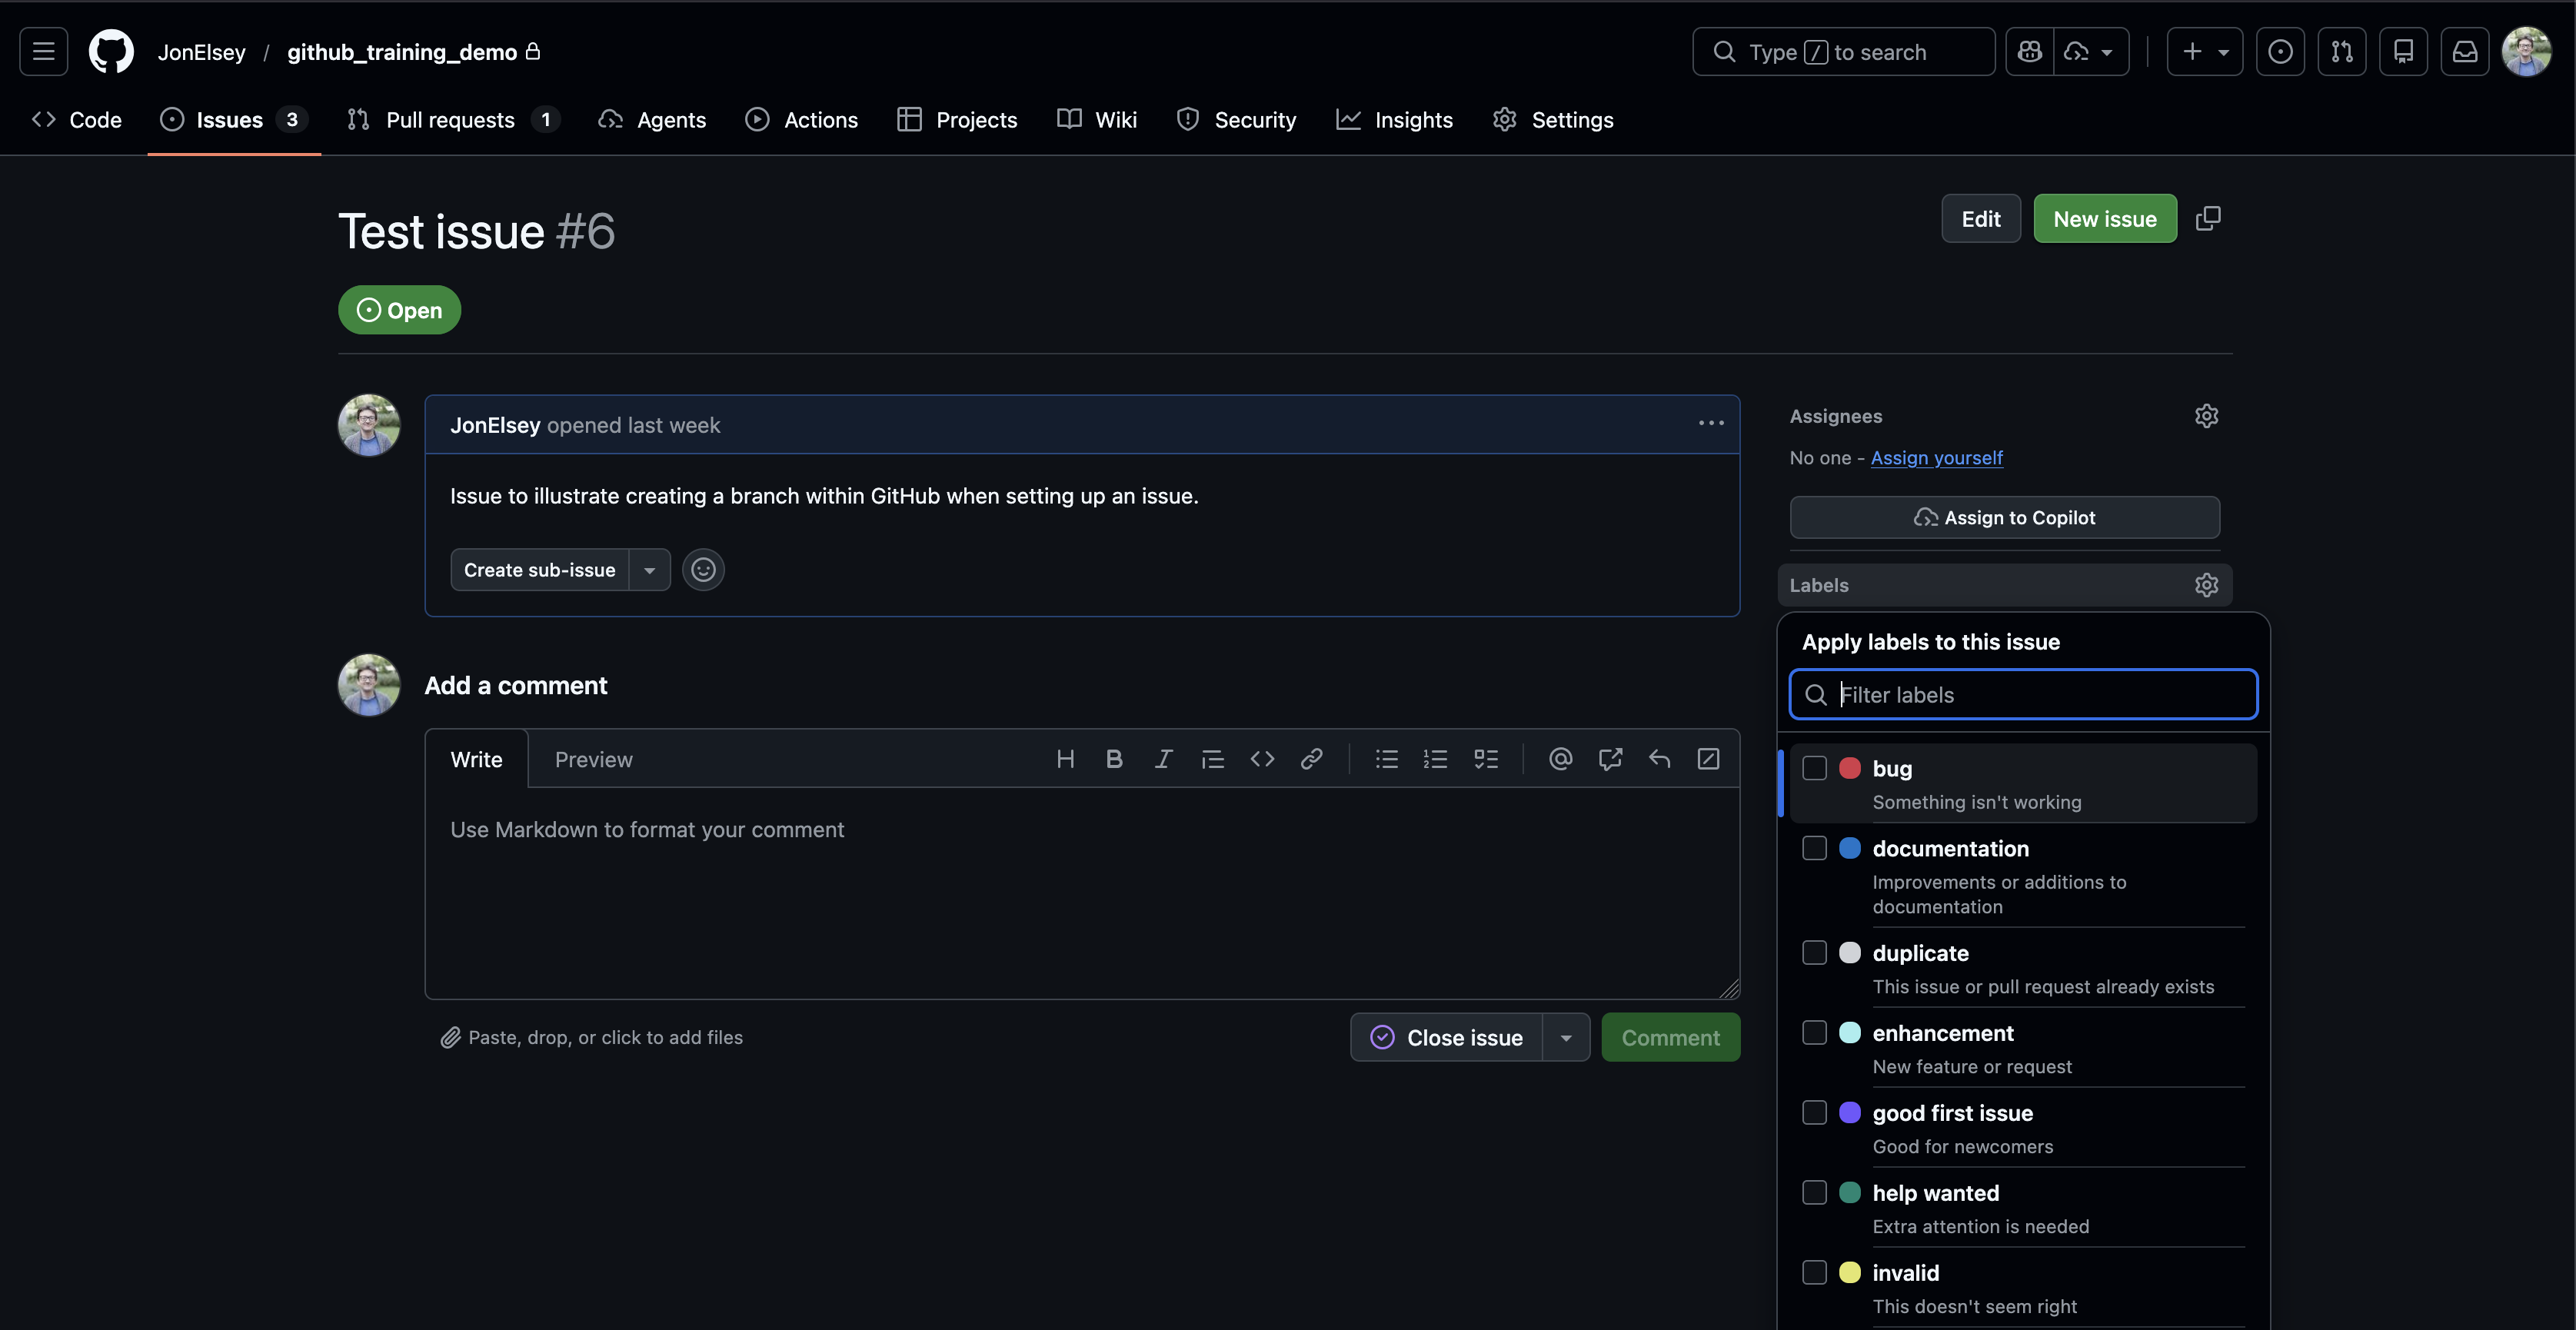Select the help wanted label checkbox
Image resolution: width=2576 pixels, height=1330 pixels.
click(x=1814, y=1192)
